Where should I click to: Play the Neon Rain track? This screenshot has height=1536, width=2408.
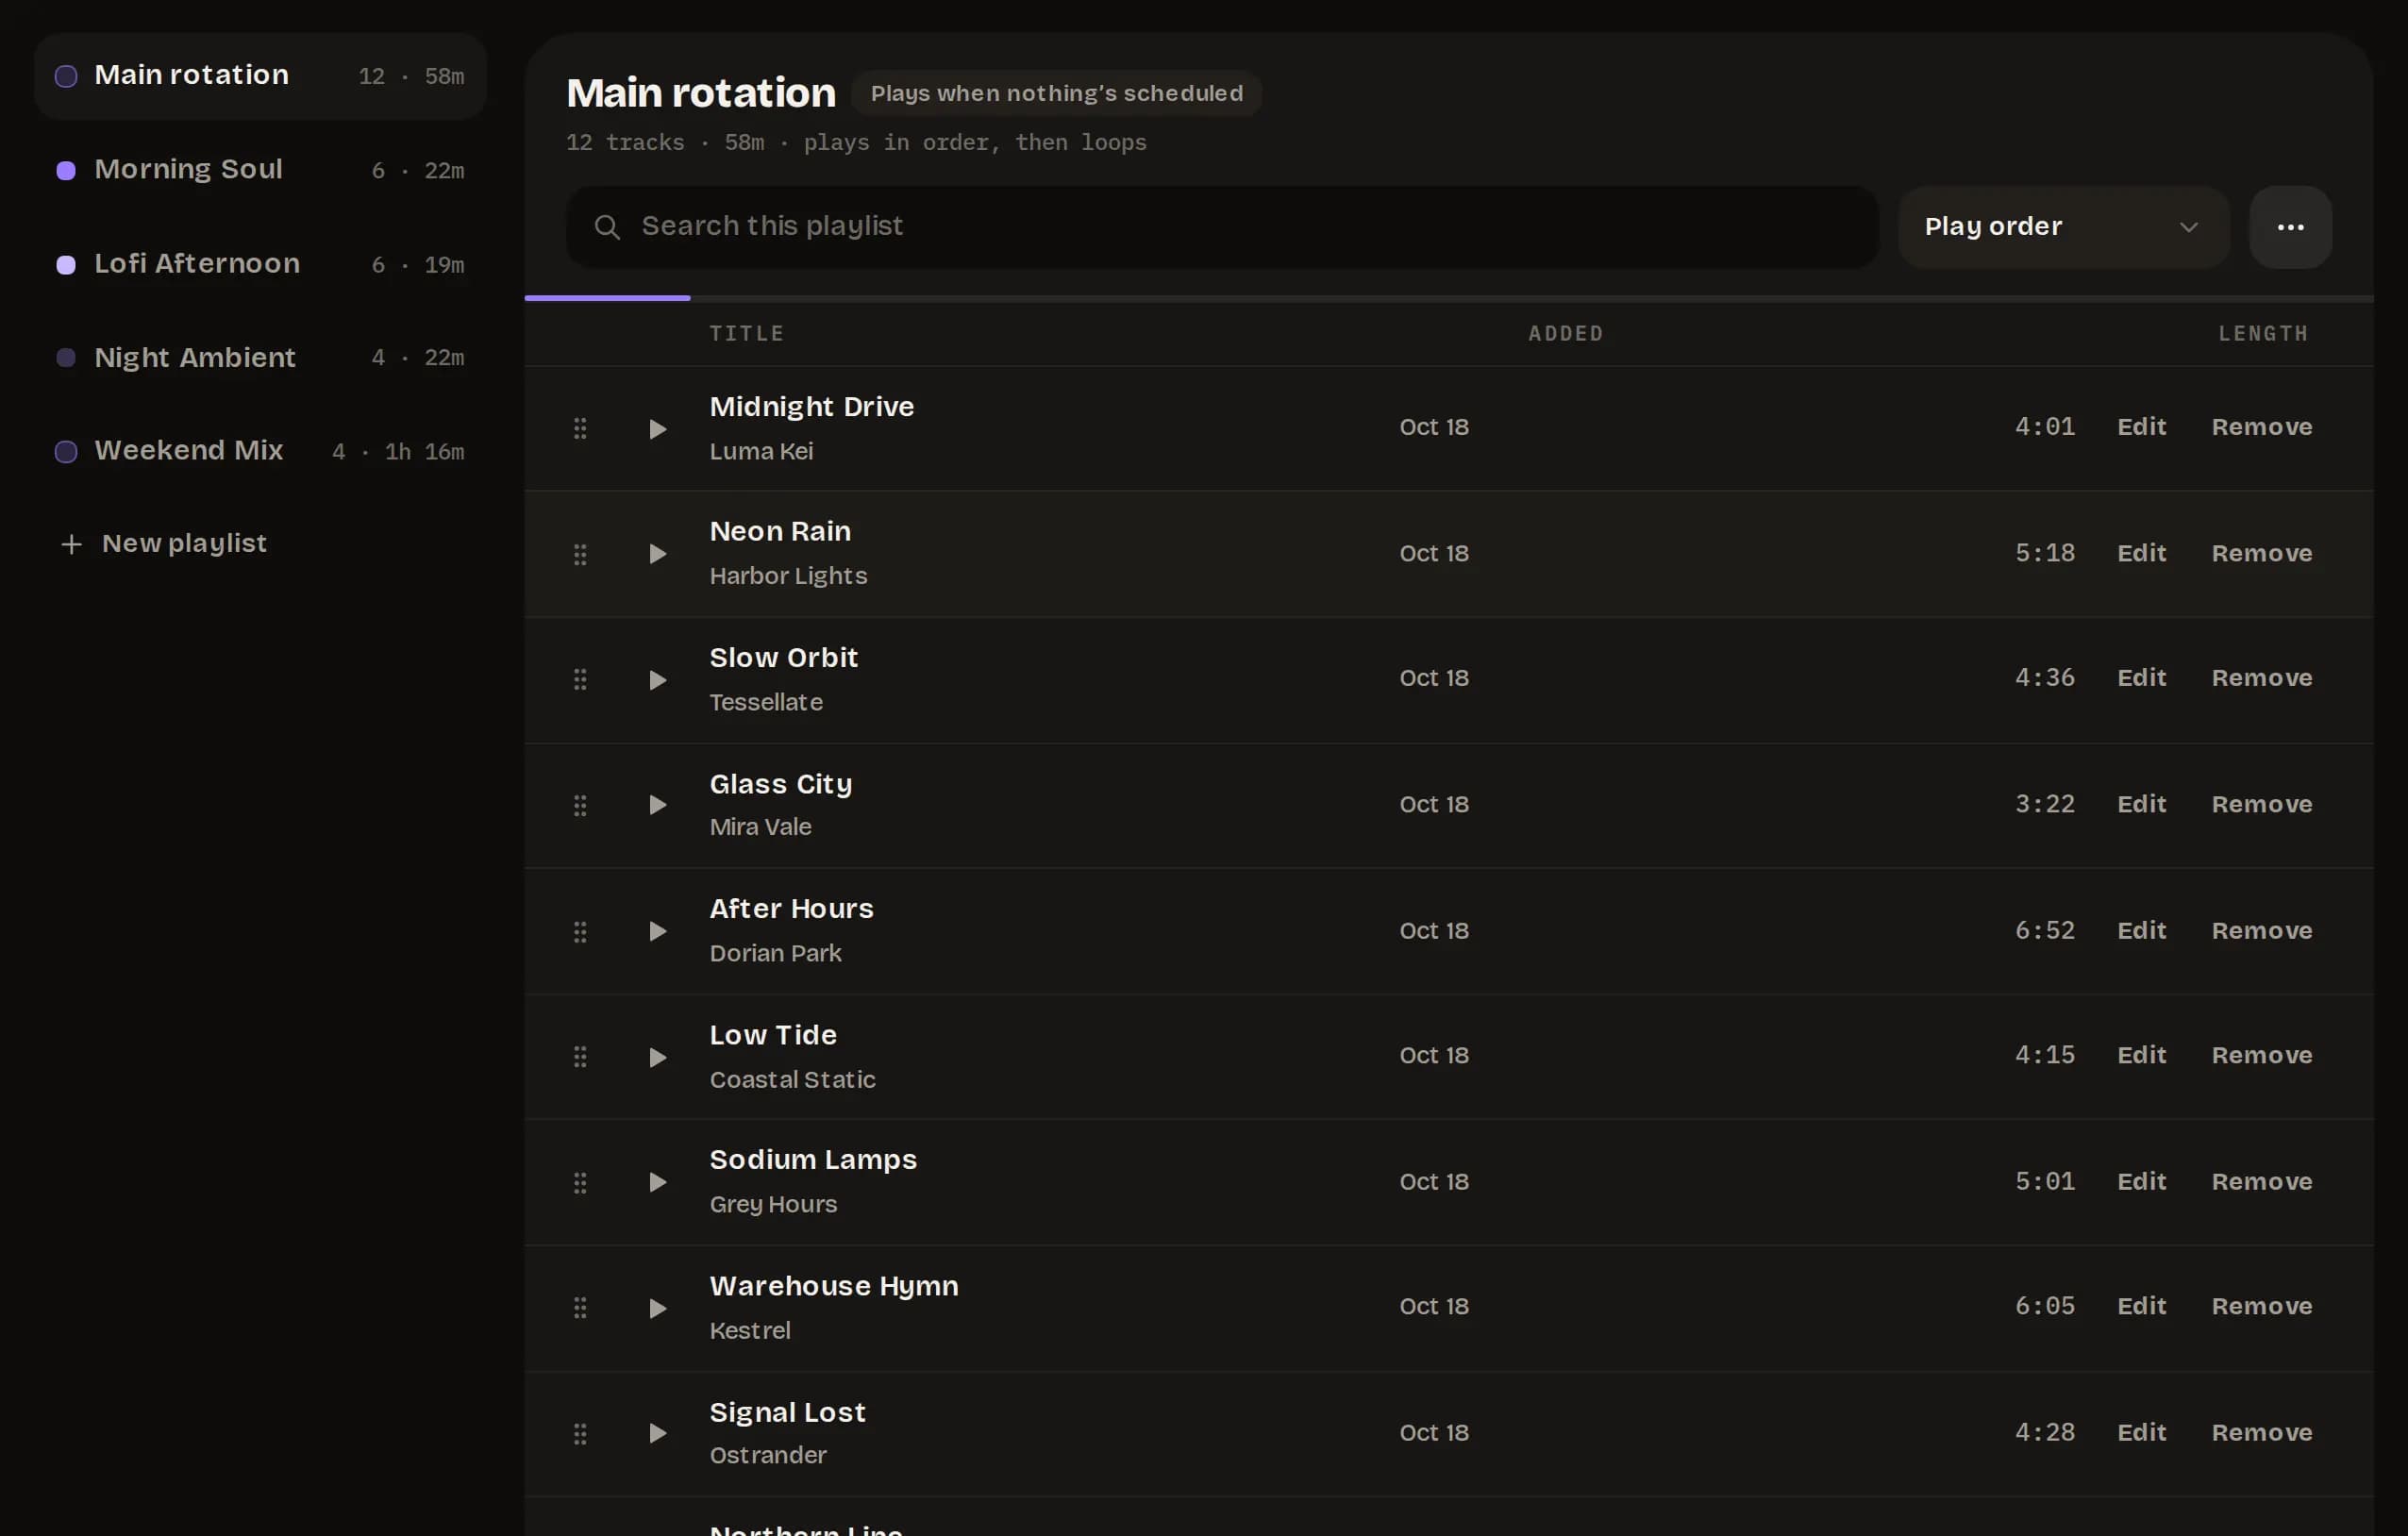click(657, 554)
